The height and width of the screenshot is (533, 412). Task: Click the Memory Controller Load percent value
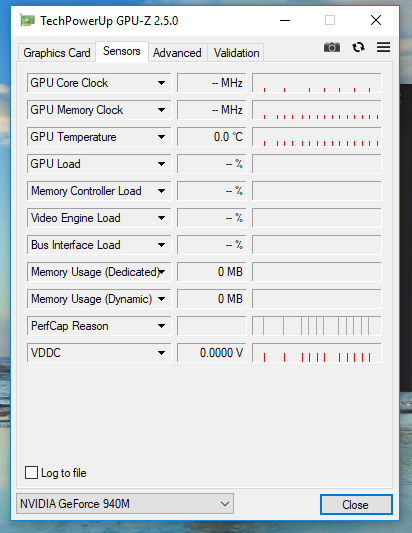211,191
